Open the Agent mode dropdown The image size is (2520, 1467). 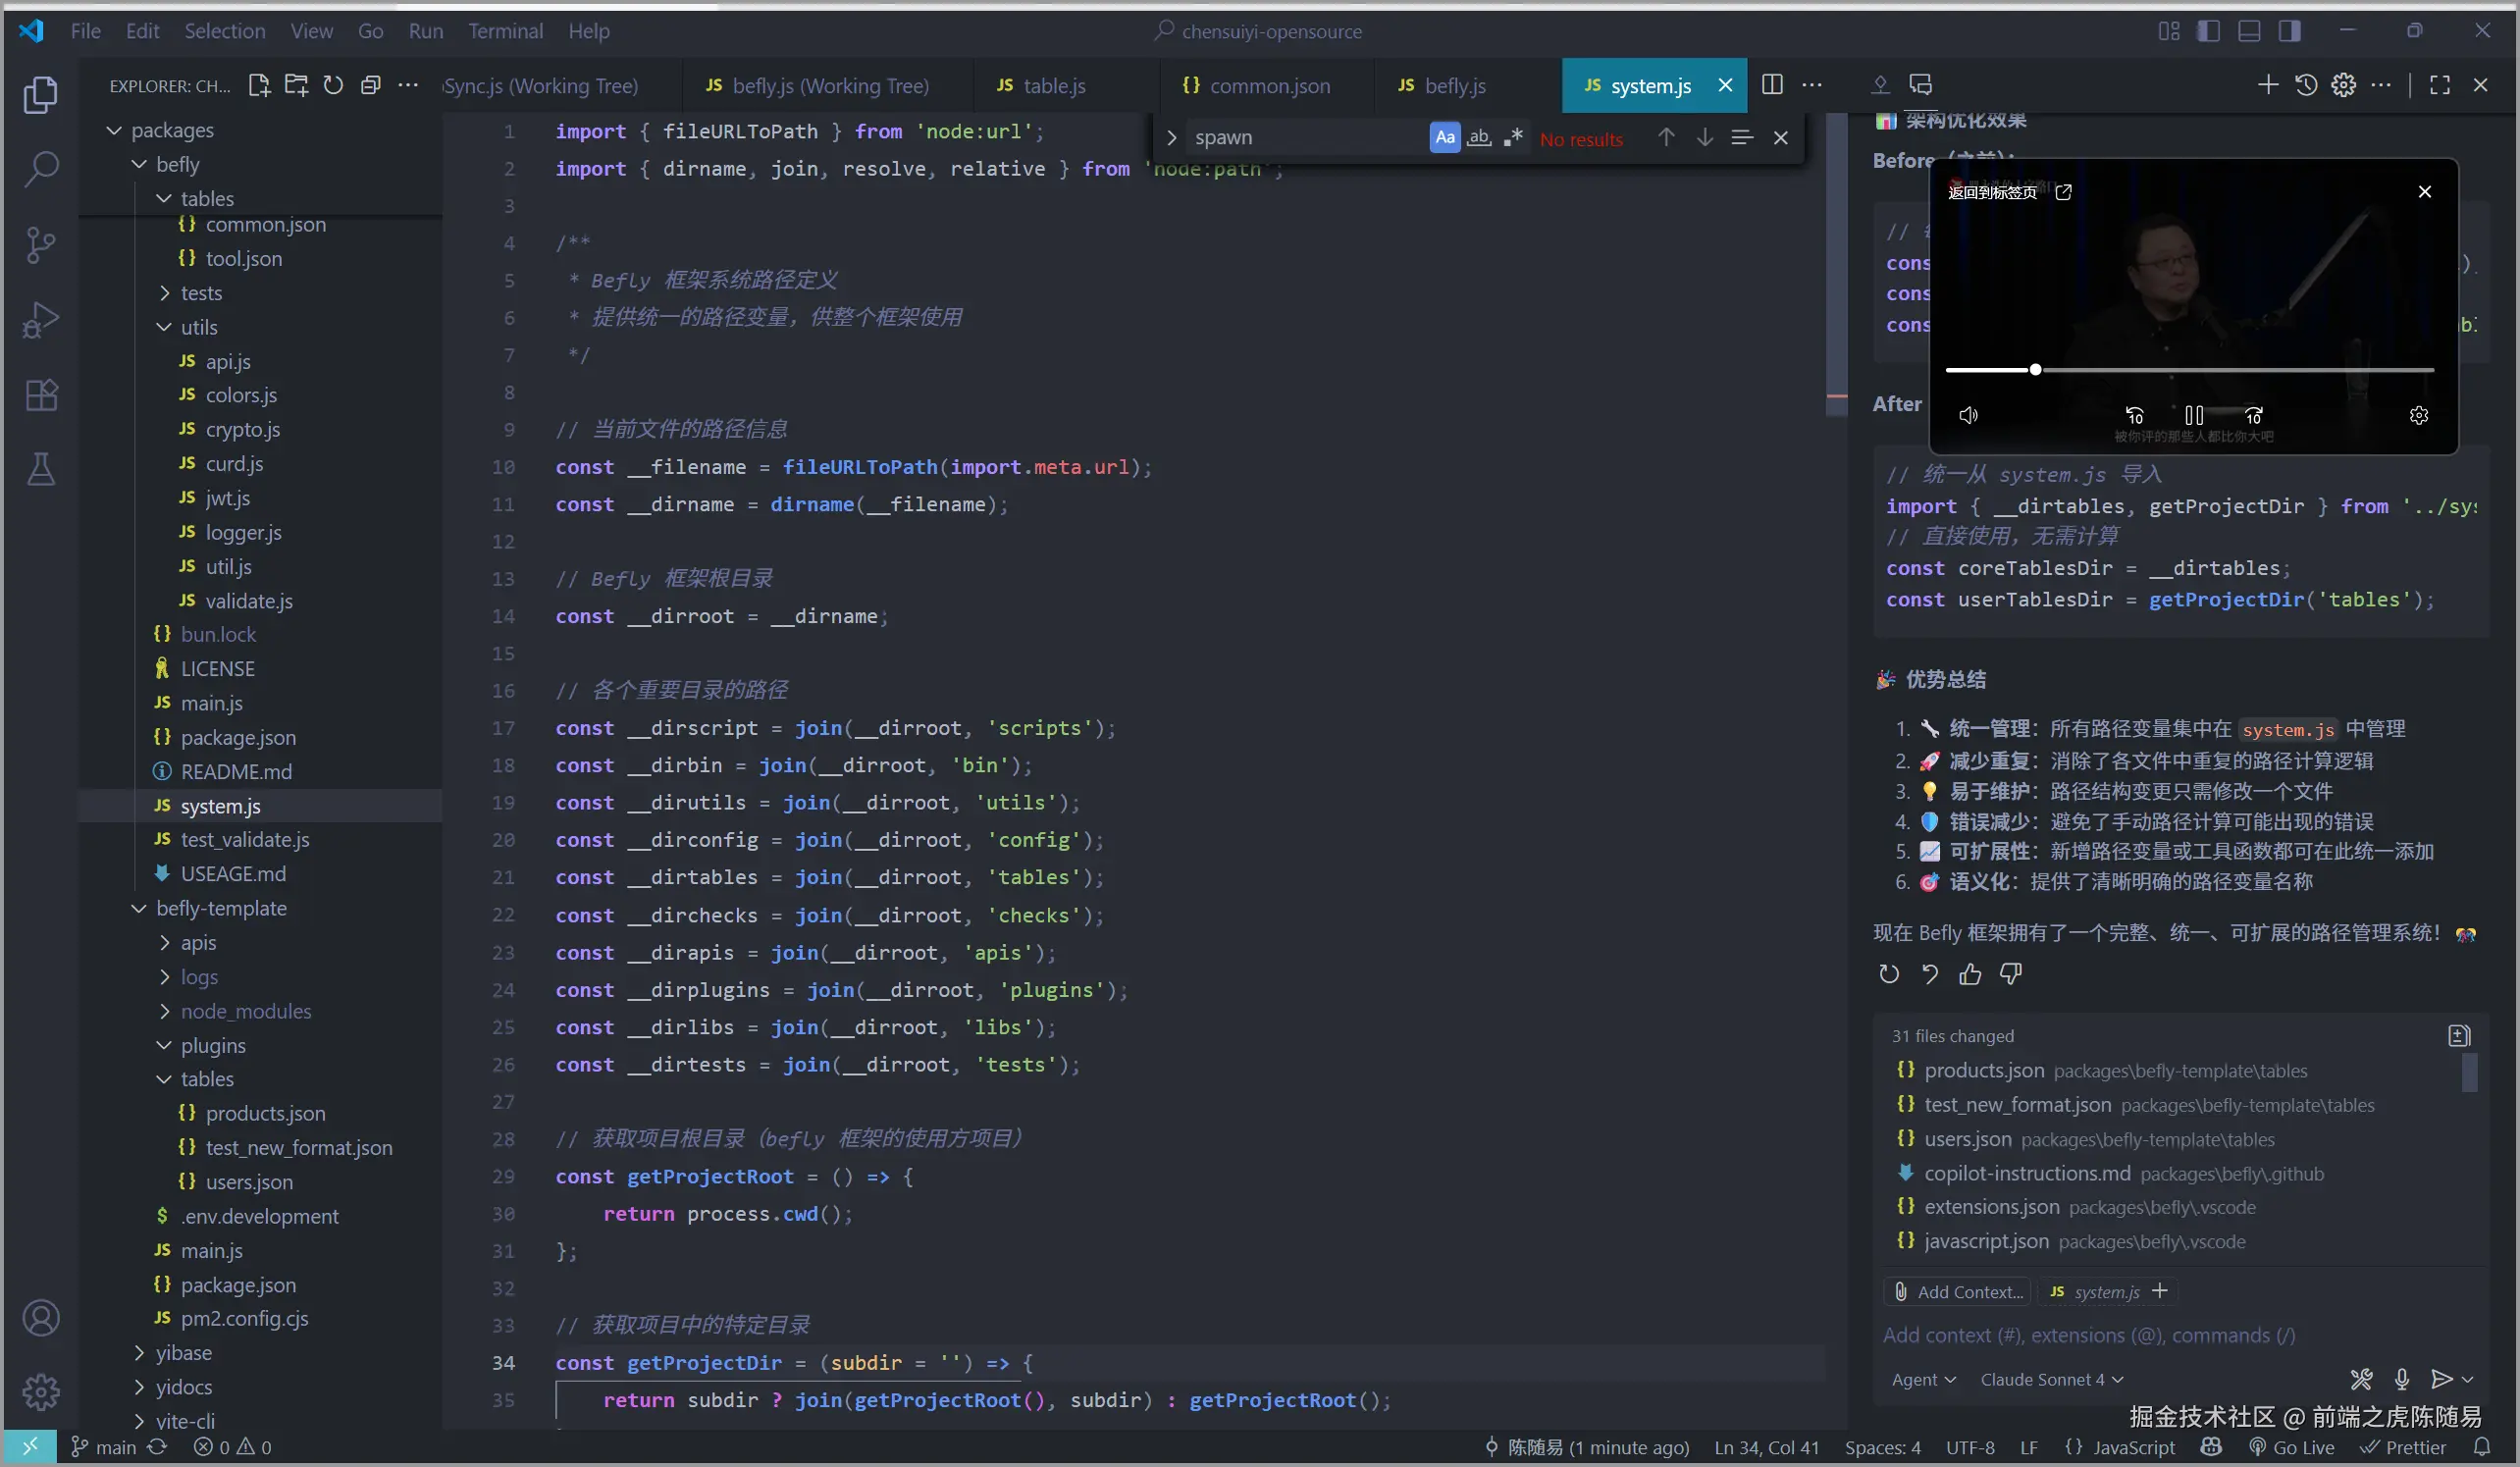(1922, 1379)
